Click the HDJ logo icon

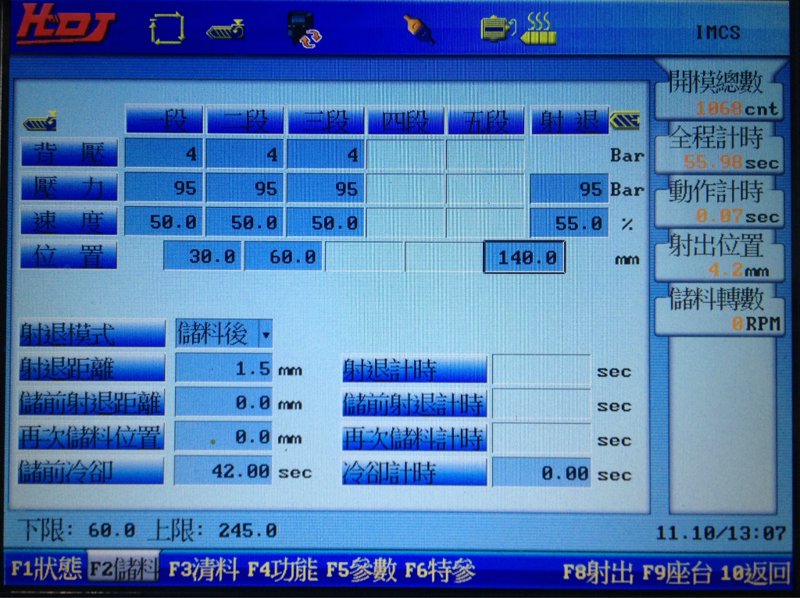(65, 24)
